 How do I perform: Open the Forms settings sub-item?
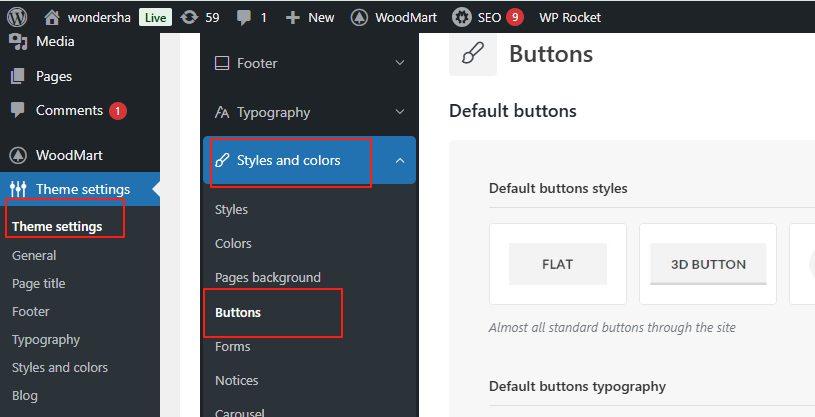[x=232, y=346]
